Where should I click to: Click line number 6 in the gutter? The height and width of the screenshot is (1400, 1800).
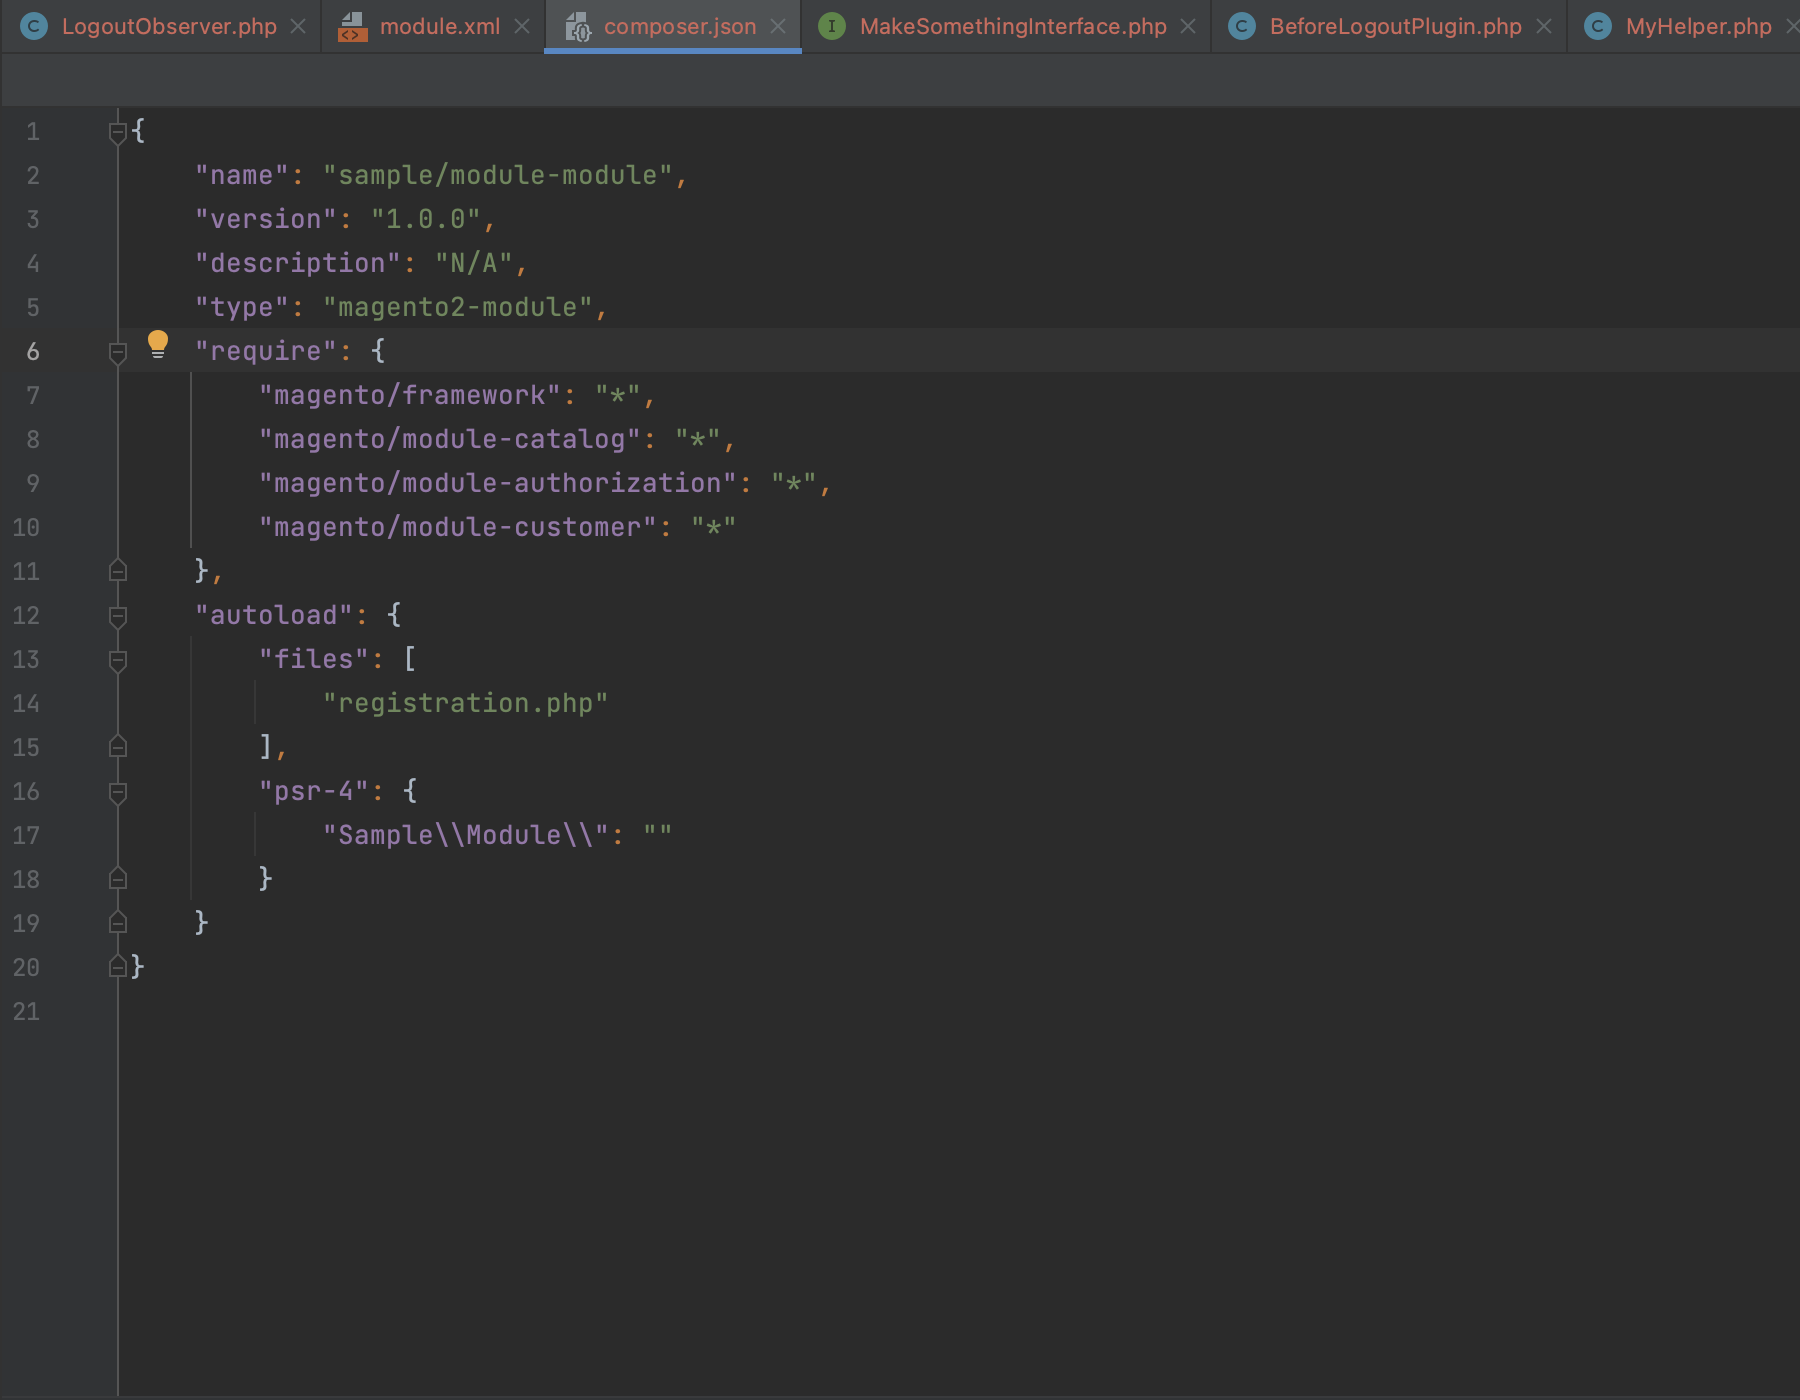pos(33,352)
